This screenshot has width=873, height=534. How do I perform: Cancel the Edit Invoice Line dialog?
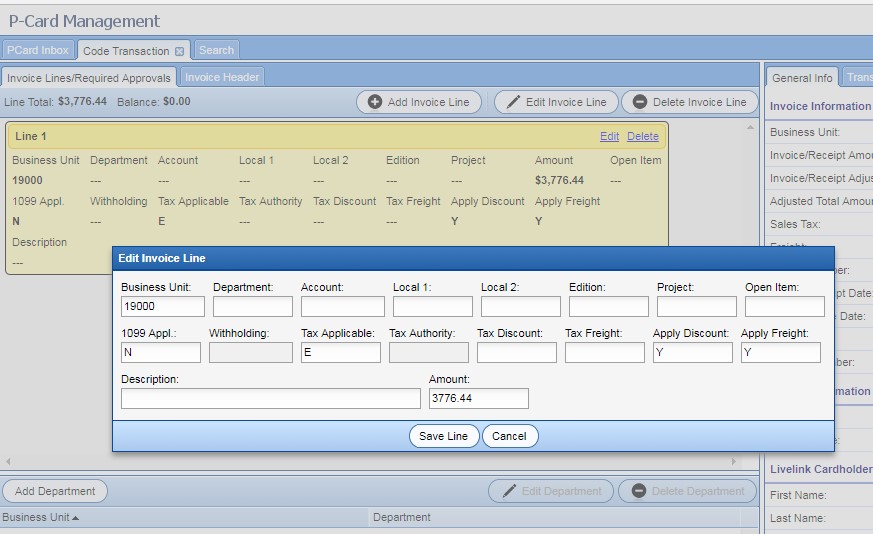(509, 436)
